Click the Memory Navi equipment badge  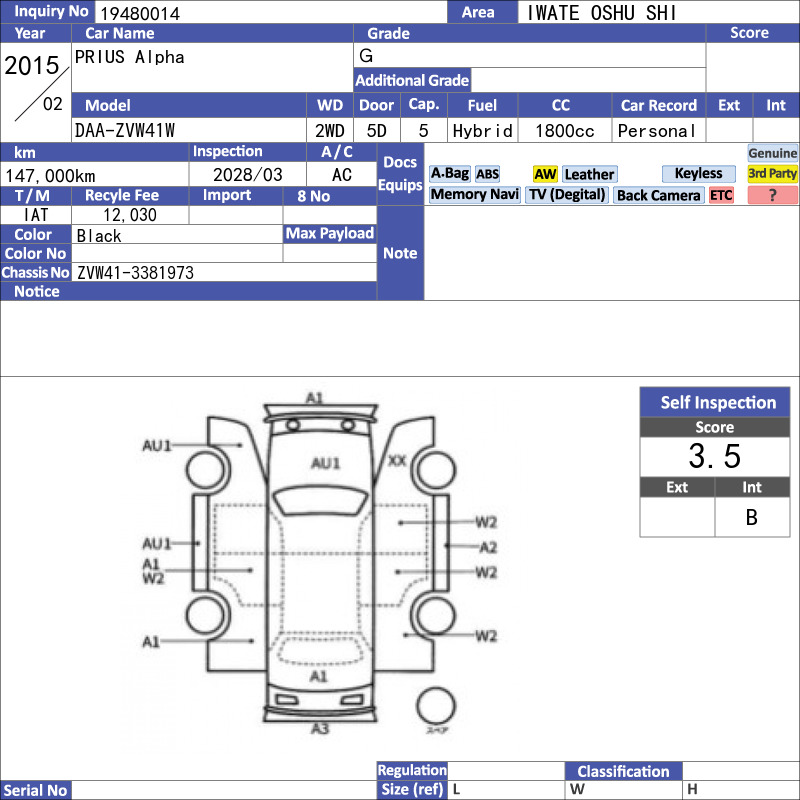click(x=474, y=195)
